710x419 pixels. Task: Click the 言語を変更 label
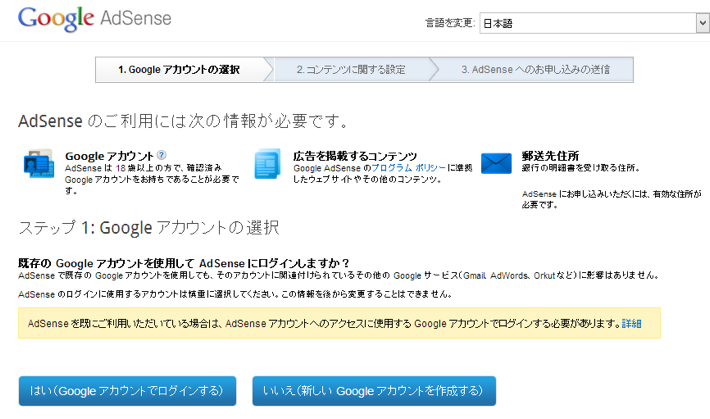click(x=450, y=23)
